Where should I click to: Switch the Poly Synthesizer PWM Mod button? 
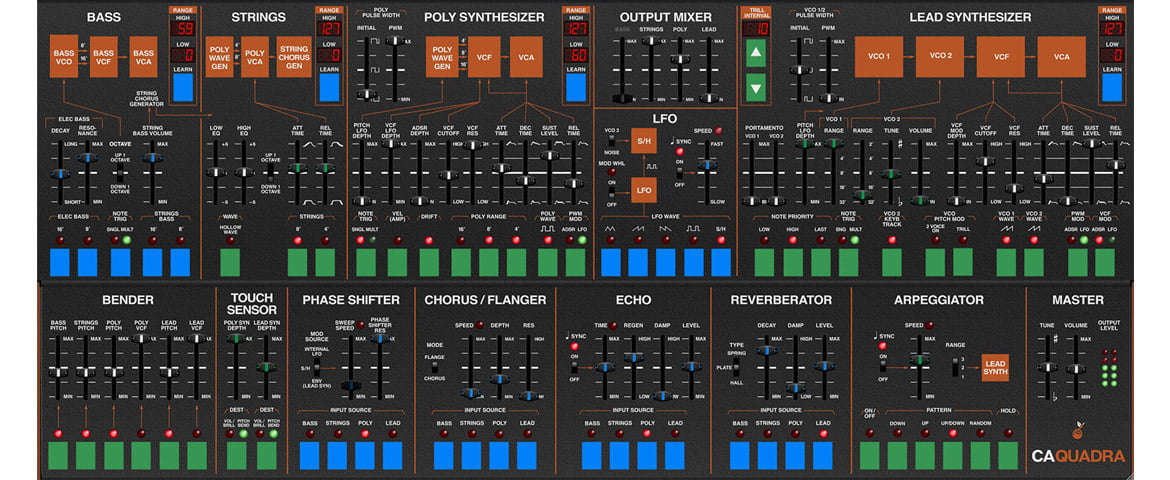(x=575, y=262)
